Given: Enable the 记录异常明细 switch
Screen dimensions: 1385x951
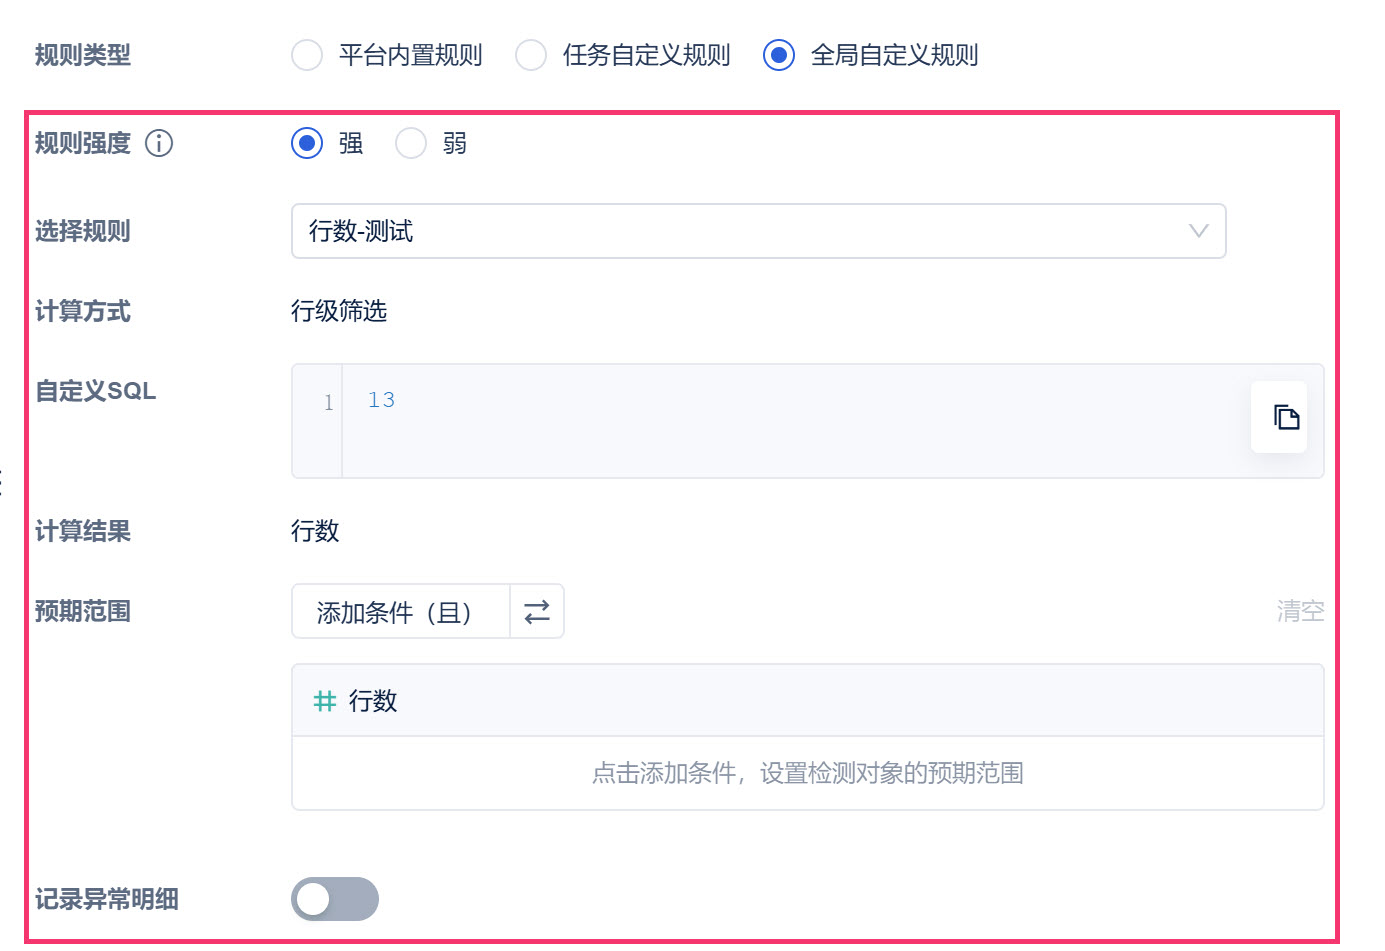Looking at the screenshot, I should 334,899.
